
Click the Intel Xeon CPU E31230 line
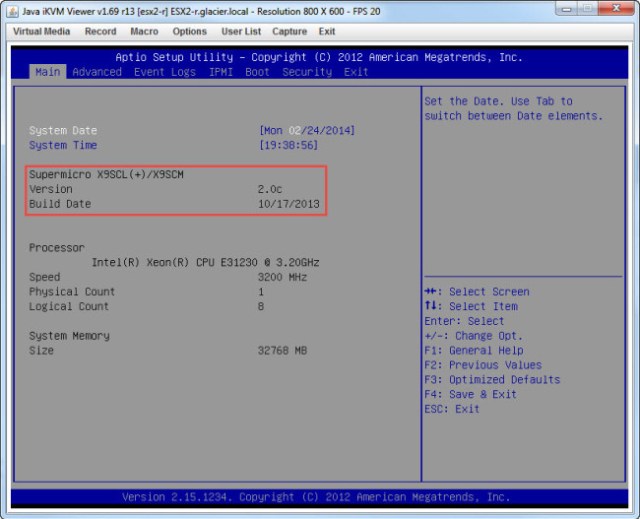point(205,262)
